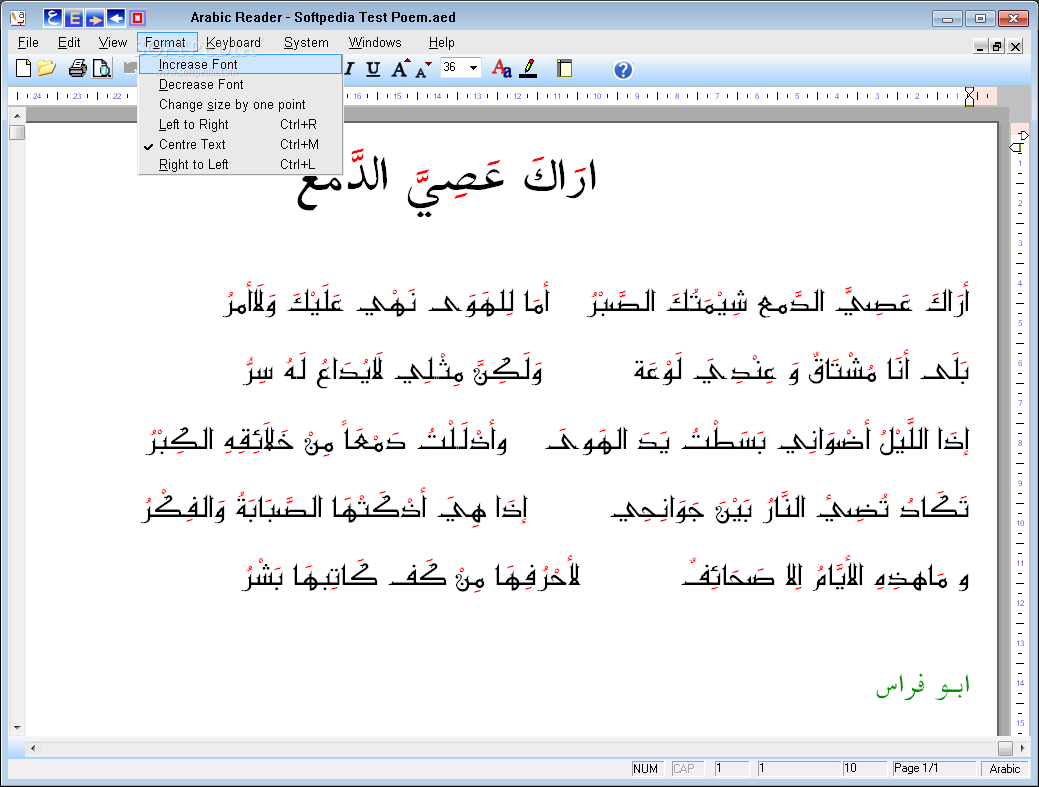Viewport: 1039px width, 787px height.
Task: Click the horizontal scrollbar left arrow
Action: (32, 749)
